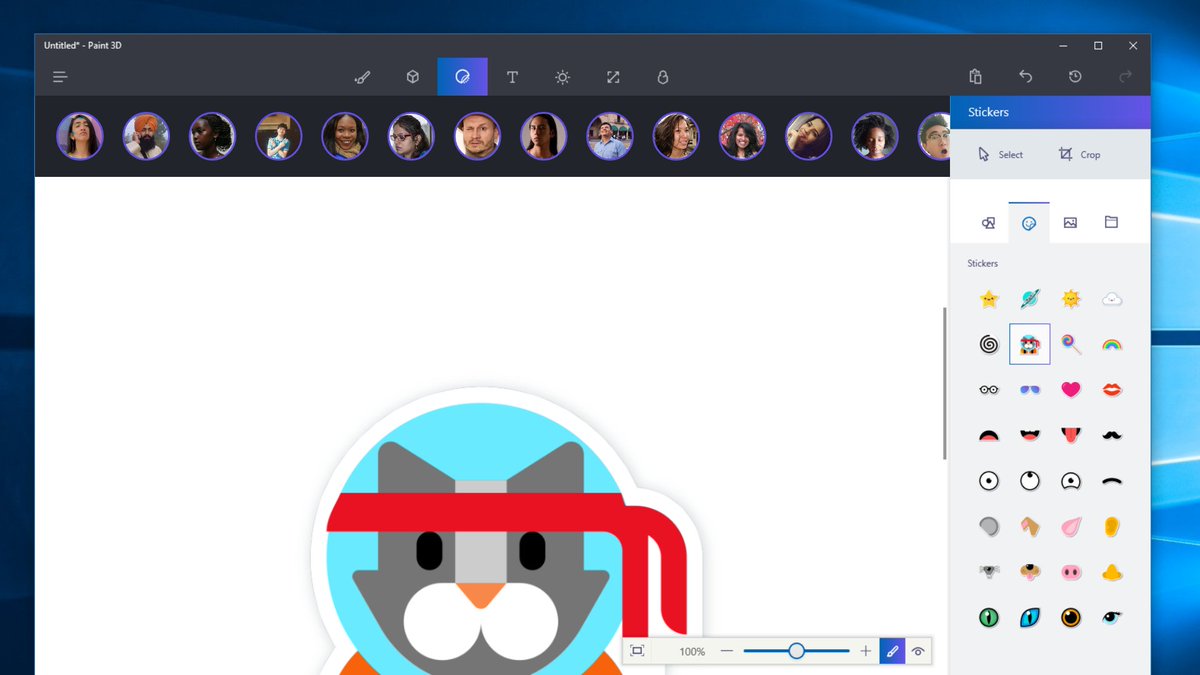The height and width of the screenshot is (675, 1200).
Task: Open the custom stickers folder tab
Action: pos(1111,223)
